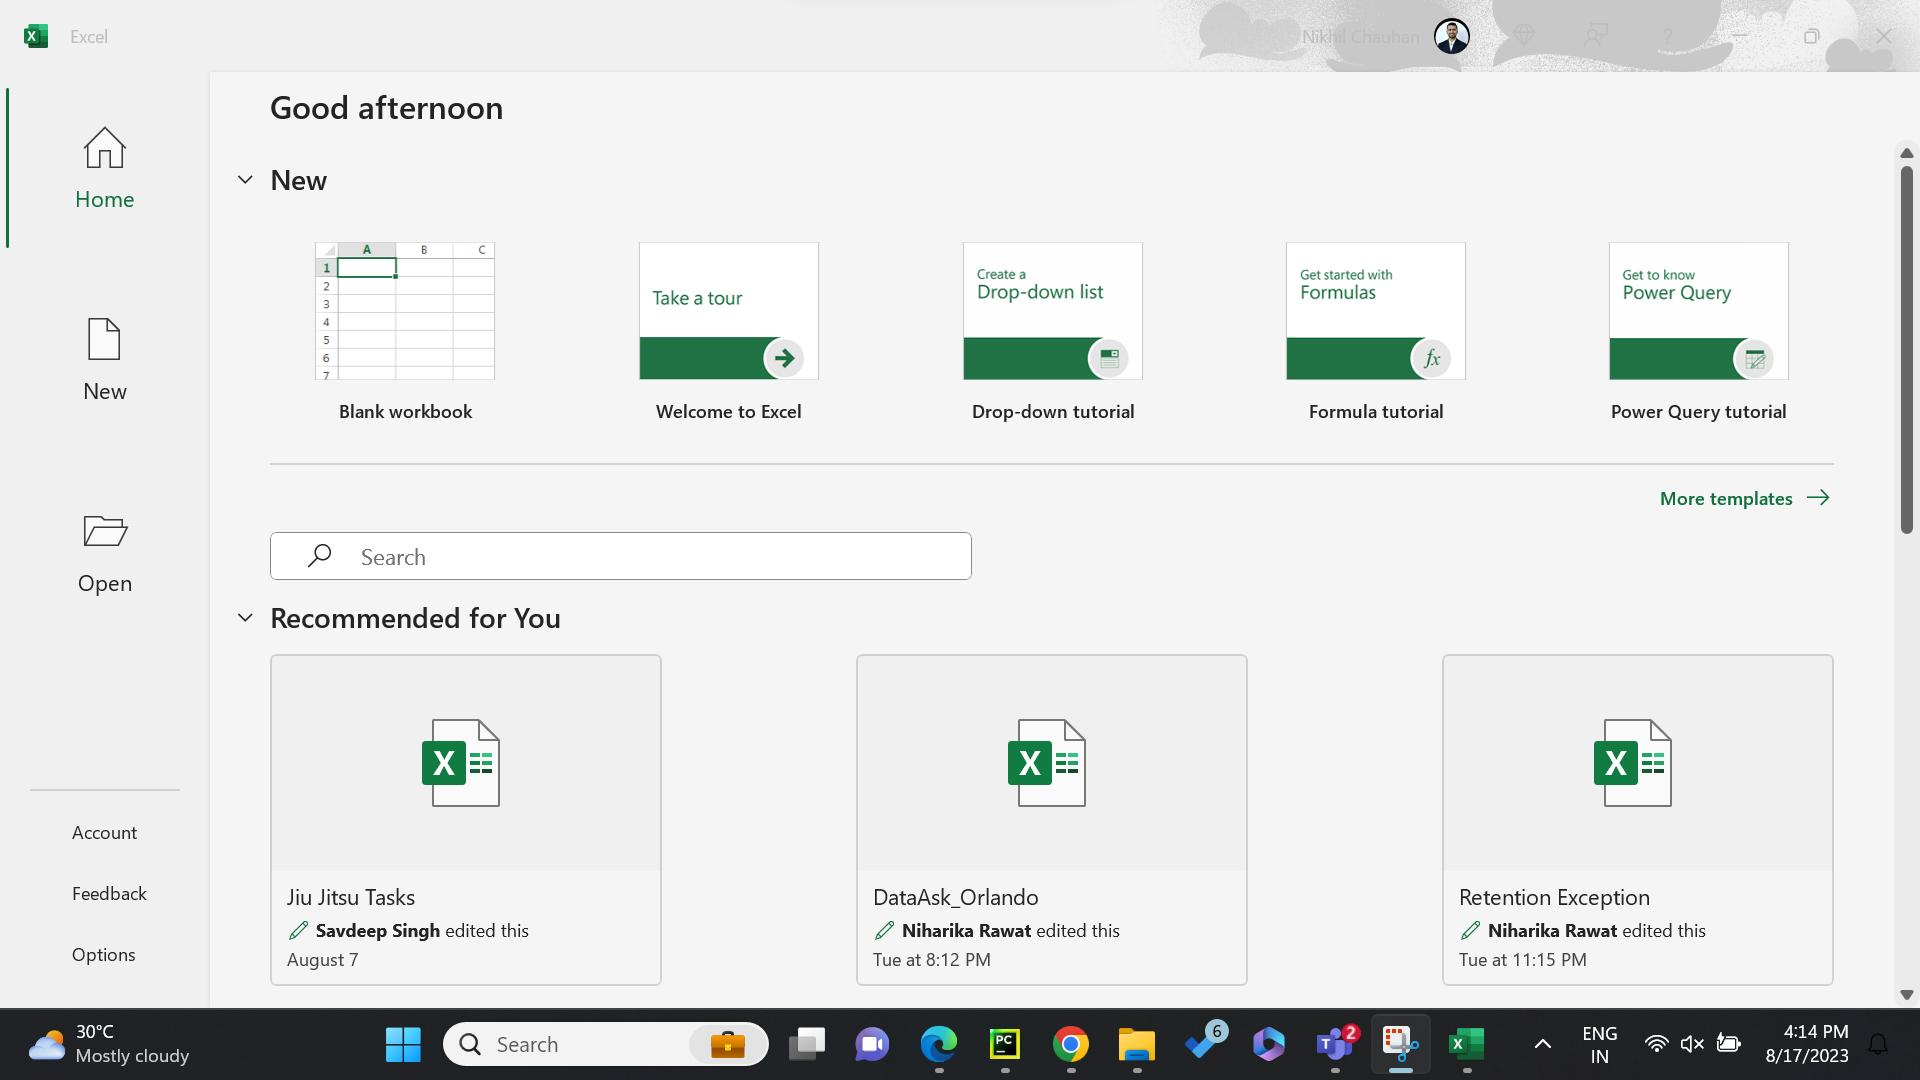Show hidden icons in system tray
1920x1080 pixels.
point(1542,1044)
